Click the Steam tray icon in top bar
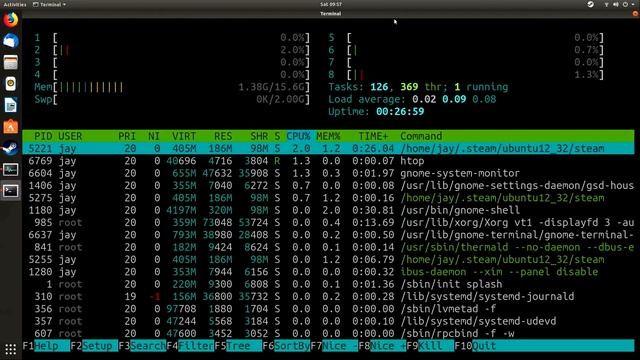The height and width of the screenshot is (360, 640). click(591, 4)
